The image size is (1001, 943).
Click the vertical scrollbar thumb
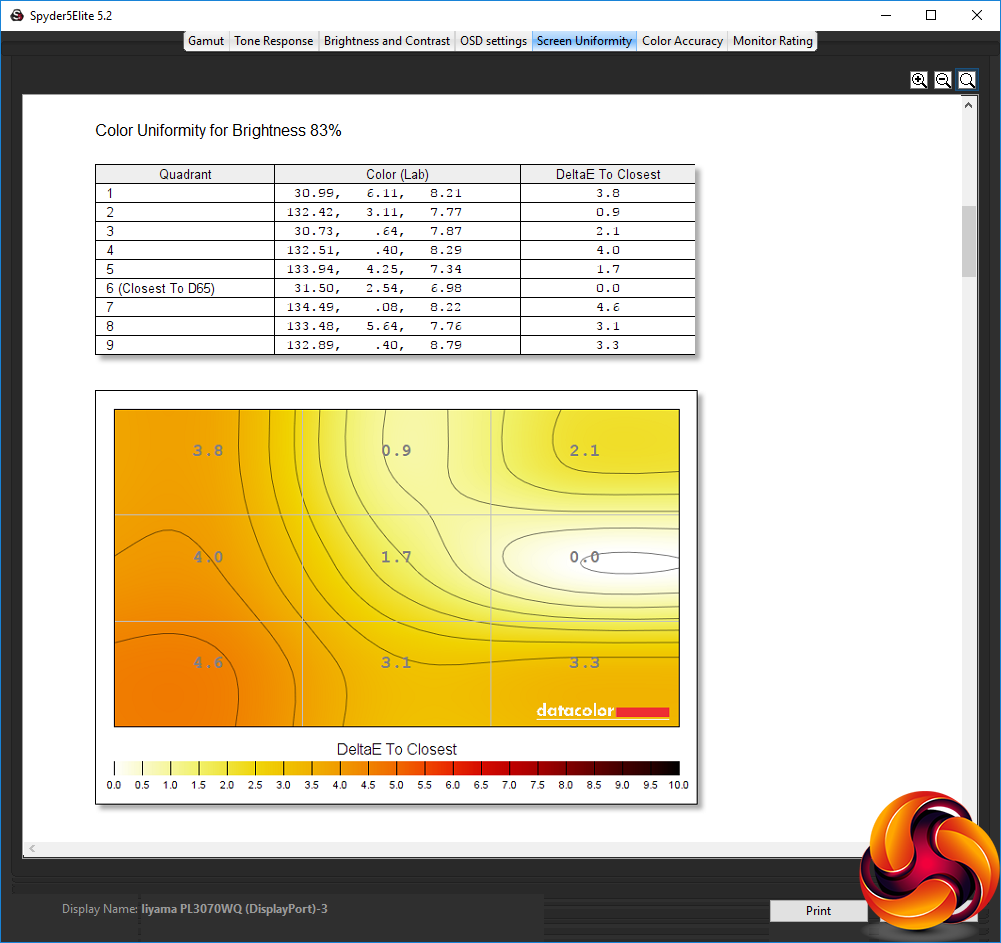coord(968,241)
